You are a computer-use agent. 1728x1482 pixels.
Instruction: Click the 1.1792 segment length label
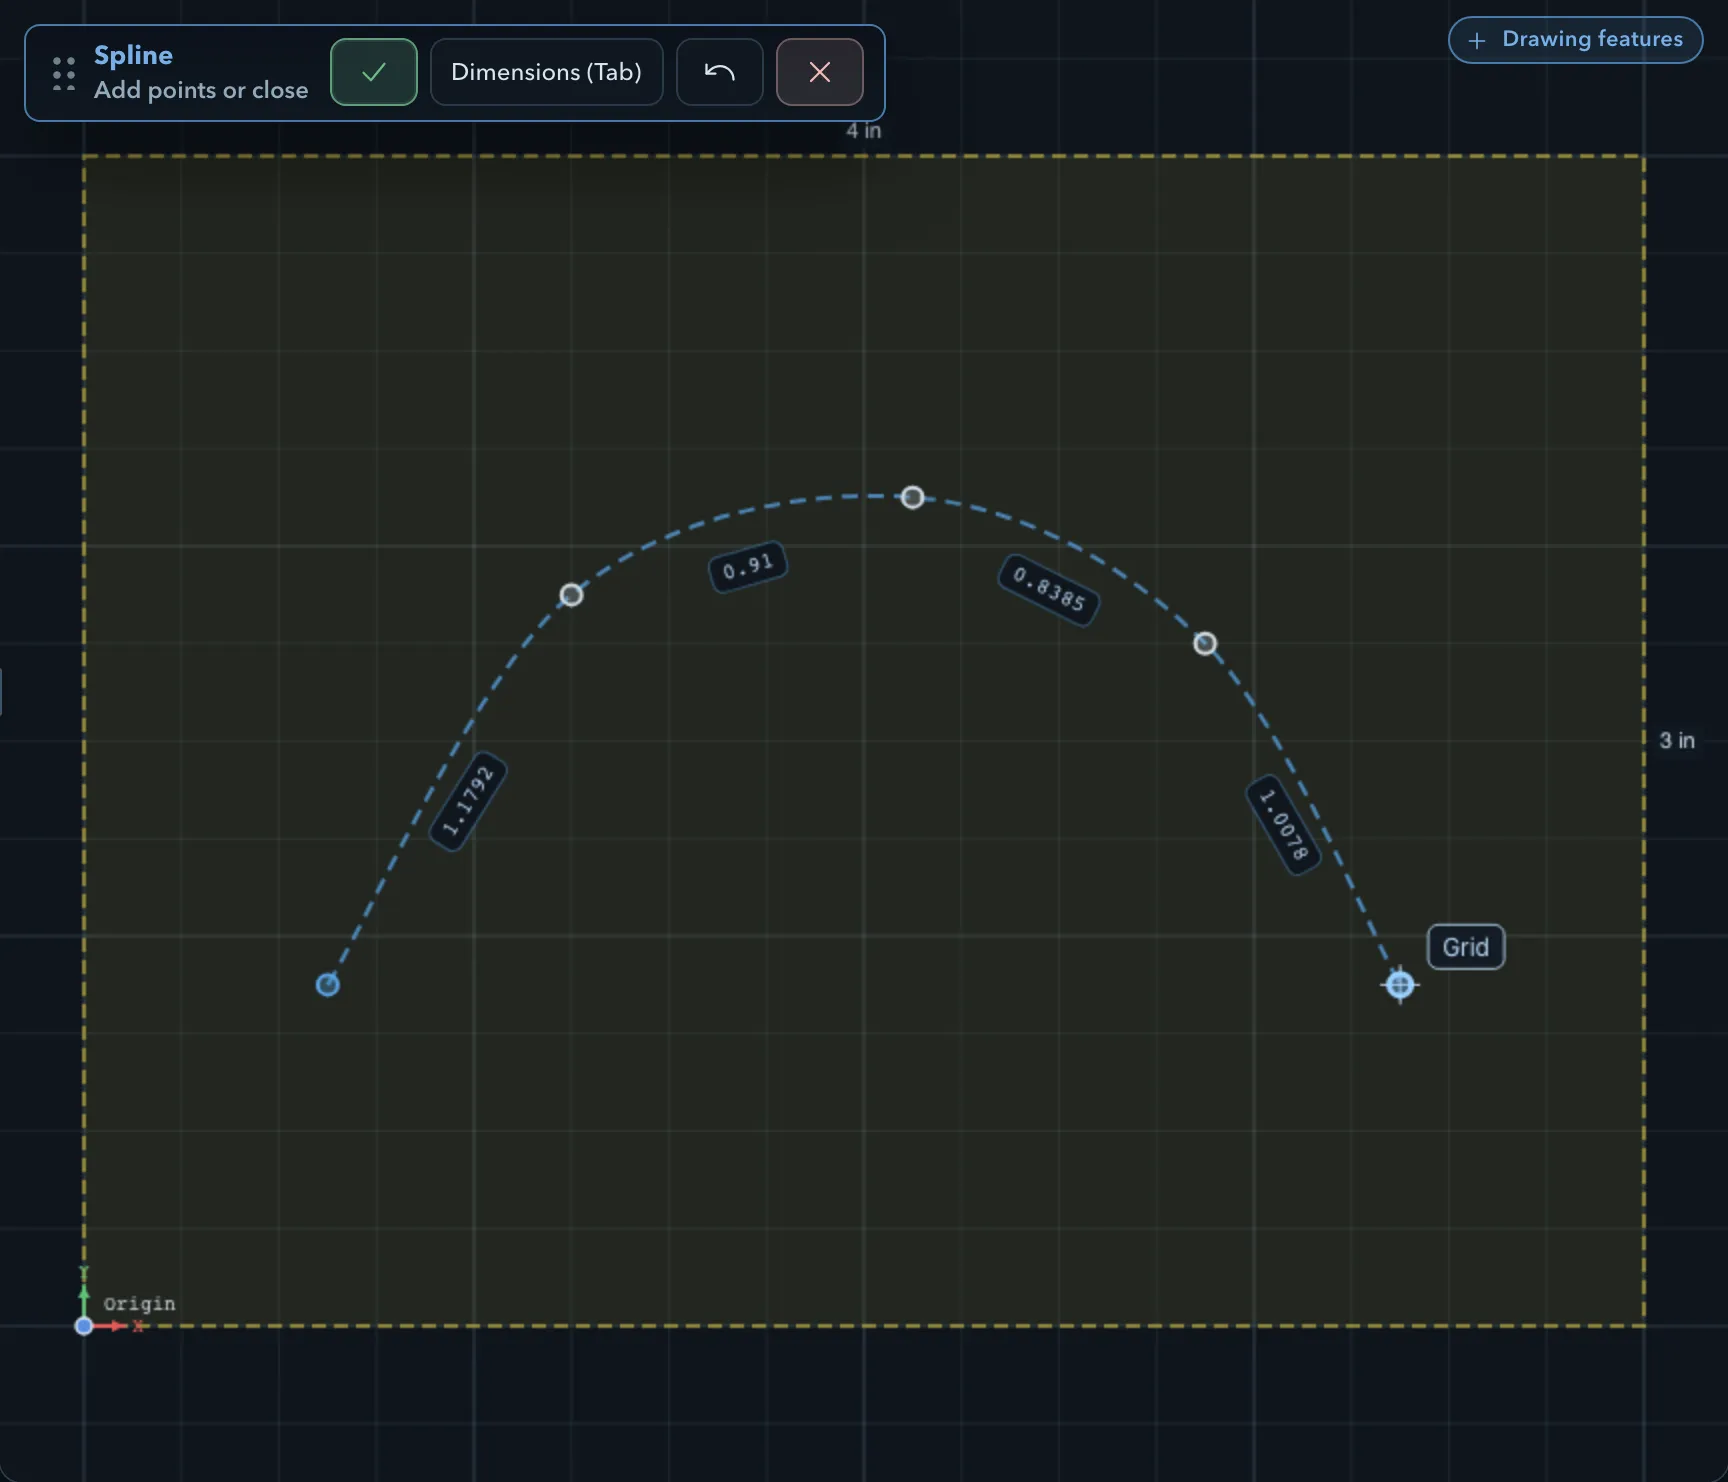(468, 800)
